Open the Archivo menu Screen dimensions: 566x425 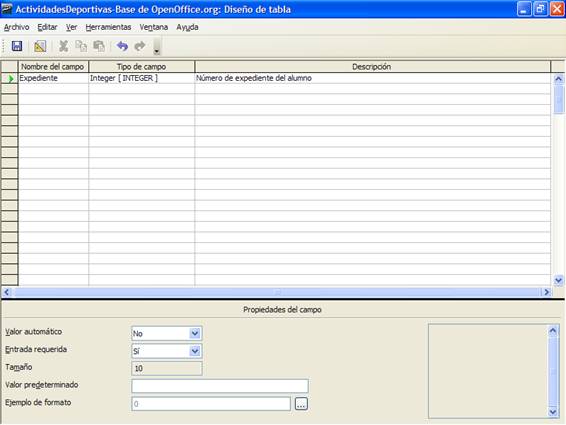(x=16, y=27)
